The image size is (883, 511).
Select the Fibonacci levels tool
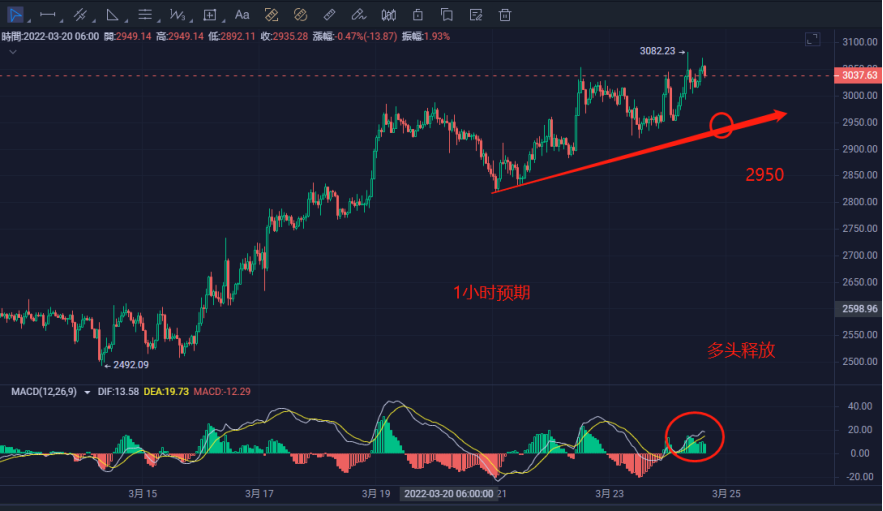point(146,15)
